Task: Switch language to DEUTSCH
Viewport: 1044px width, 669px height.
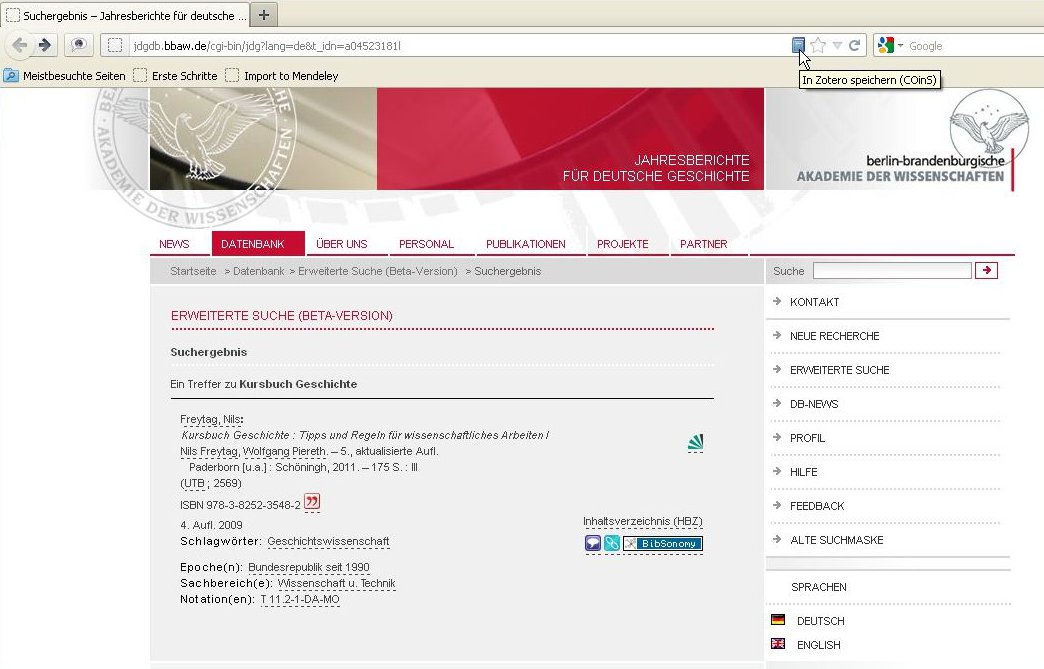Action: click(820, 621)
